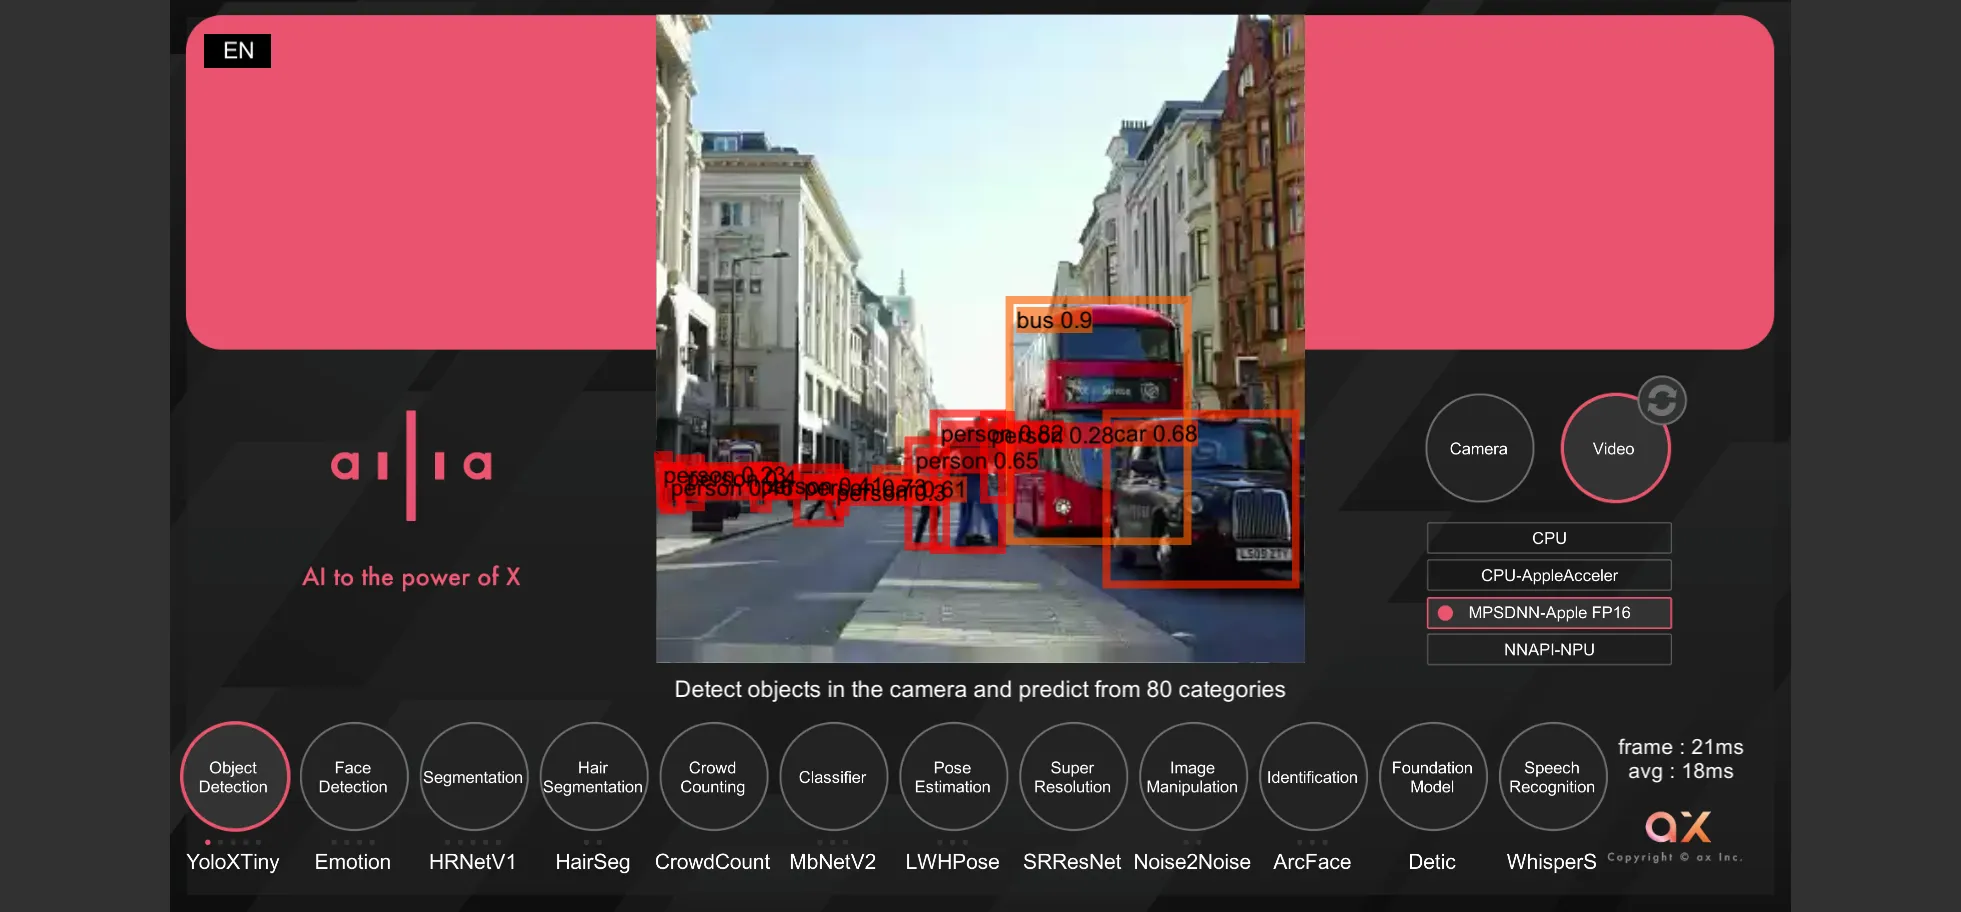
Task: Choose the NNAPI-NPU backend
Action: [x=1549, y=649]
